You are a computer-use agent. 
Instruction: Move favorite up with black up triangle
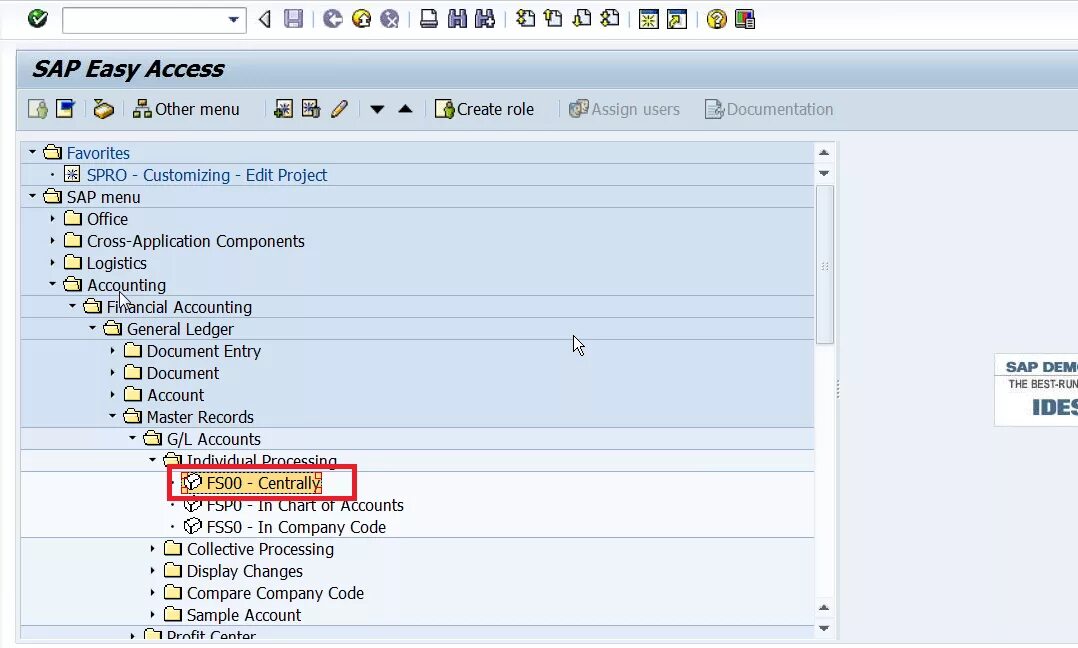tap(406, 109)
